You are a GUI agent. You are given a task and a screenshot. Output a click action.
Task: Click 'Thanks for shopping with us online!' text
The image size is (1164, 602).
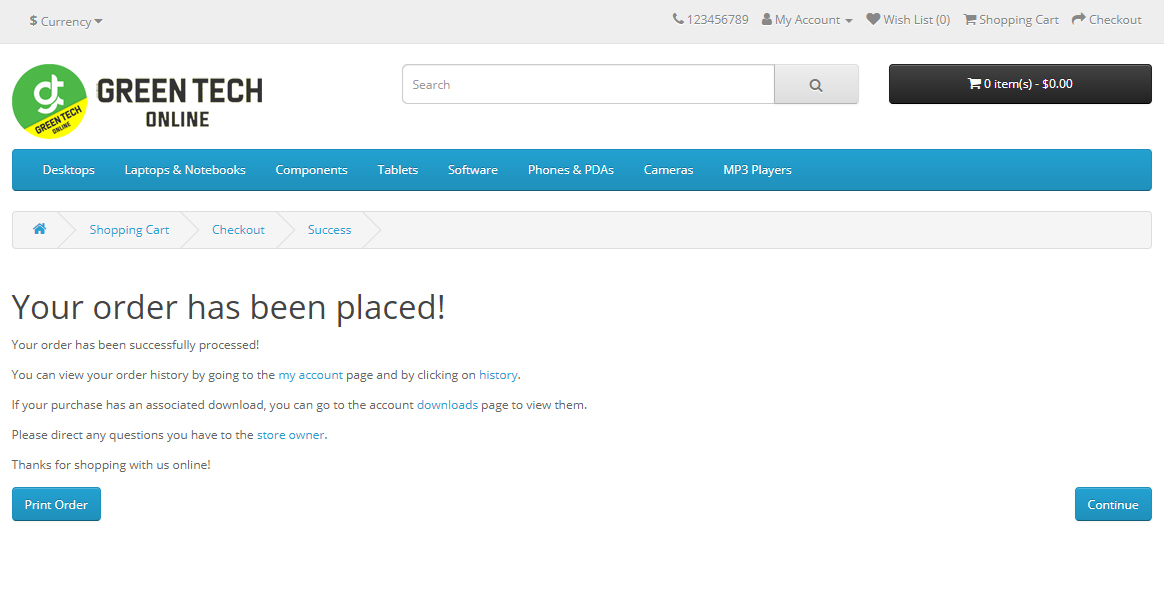tap(111, 465)
